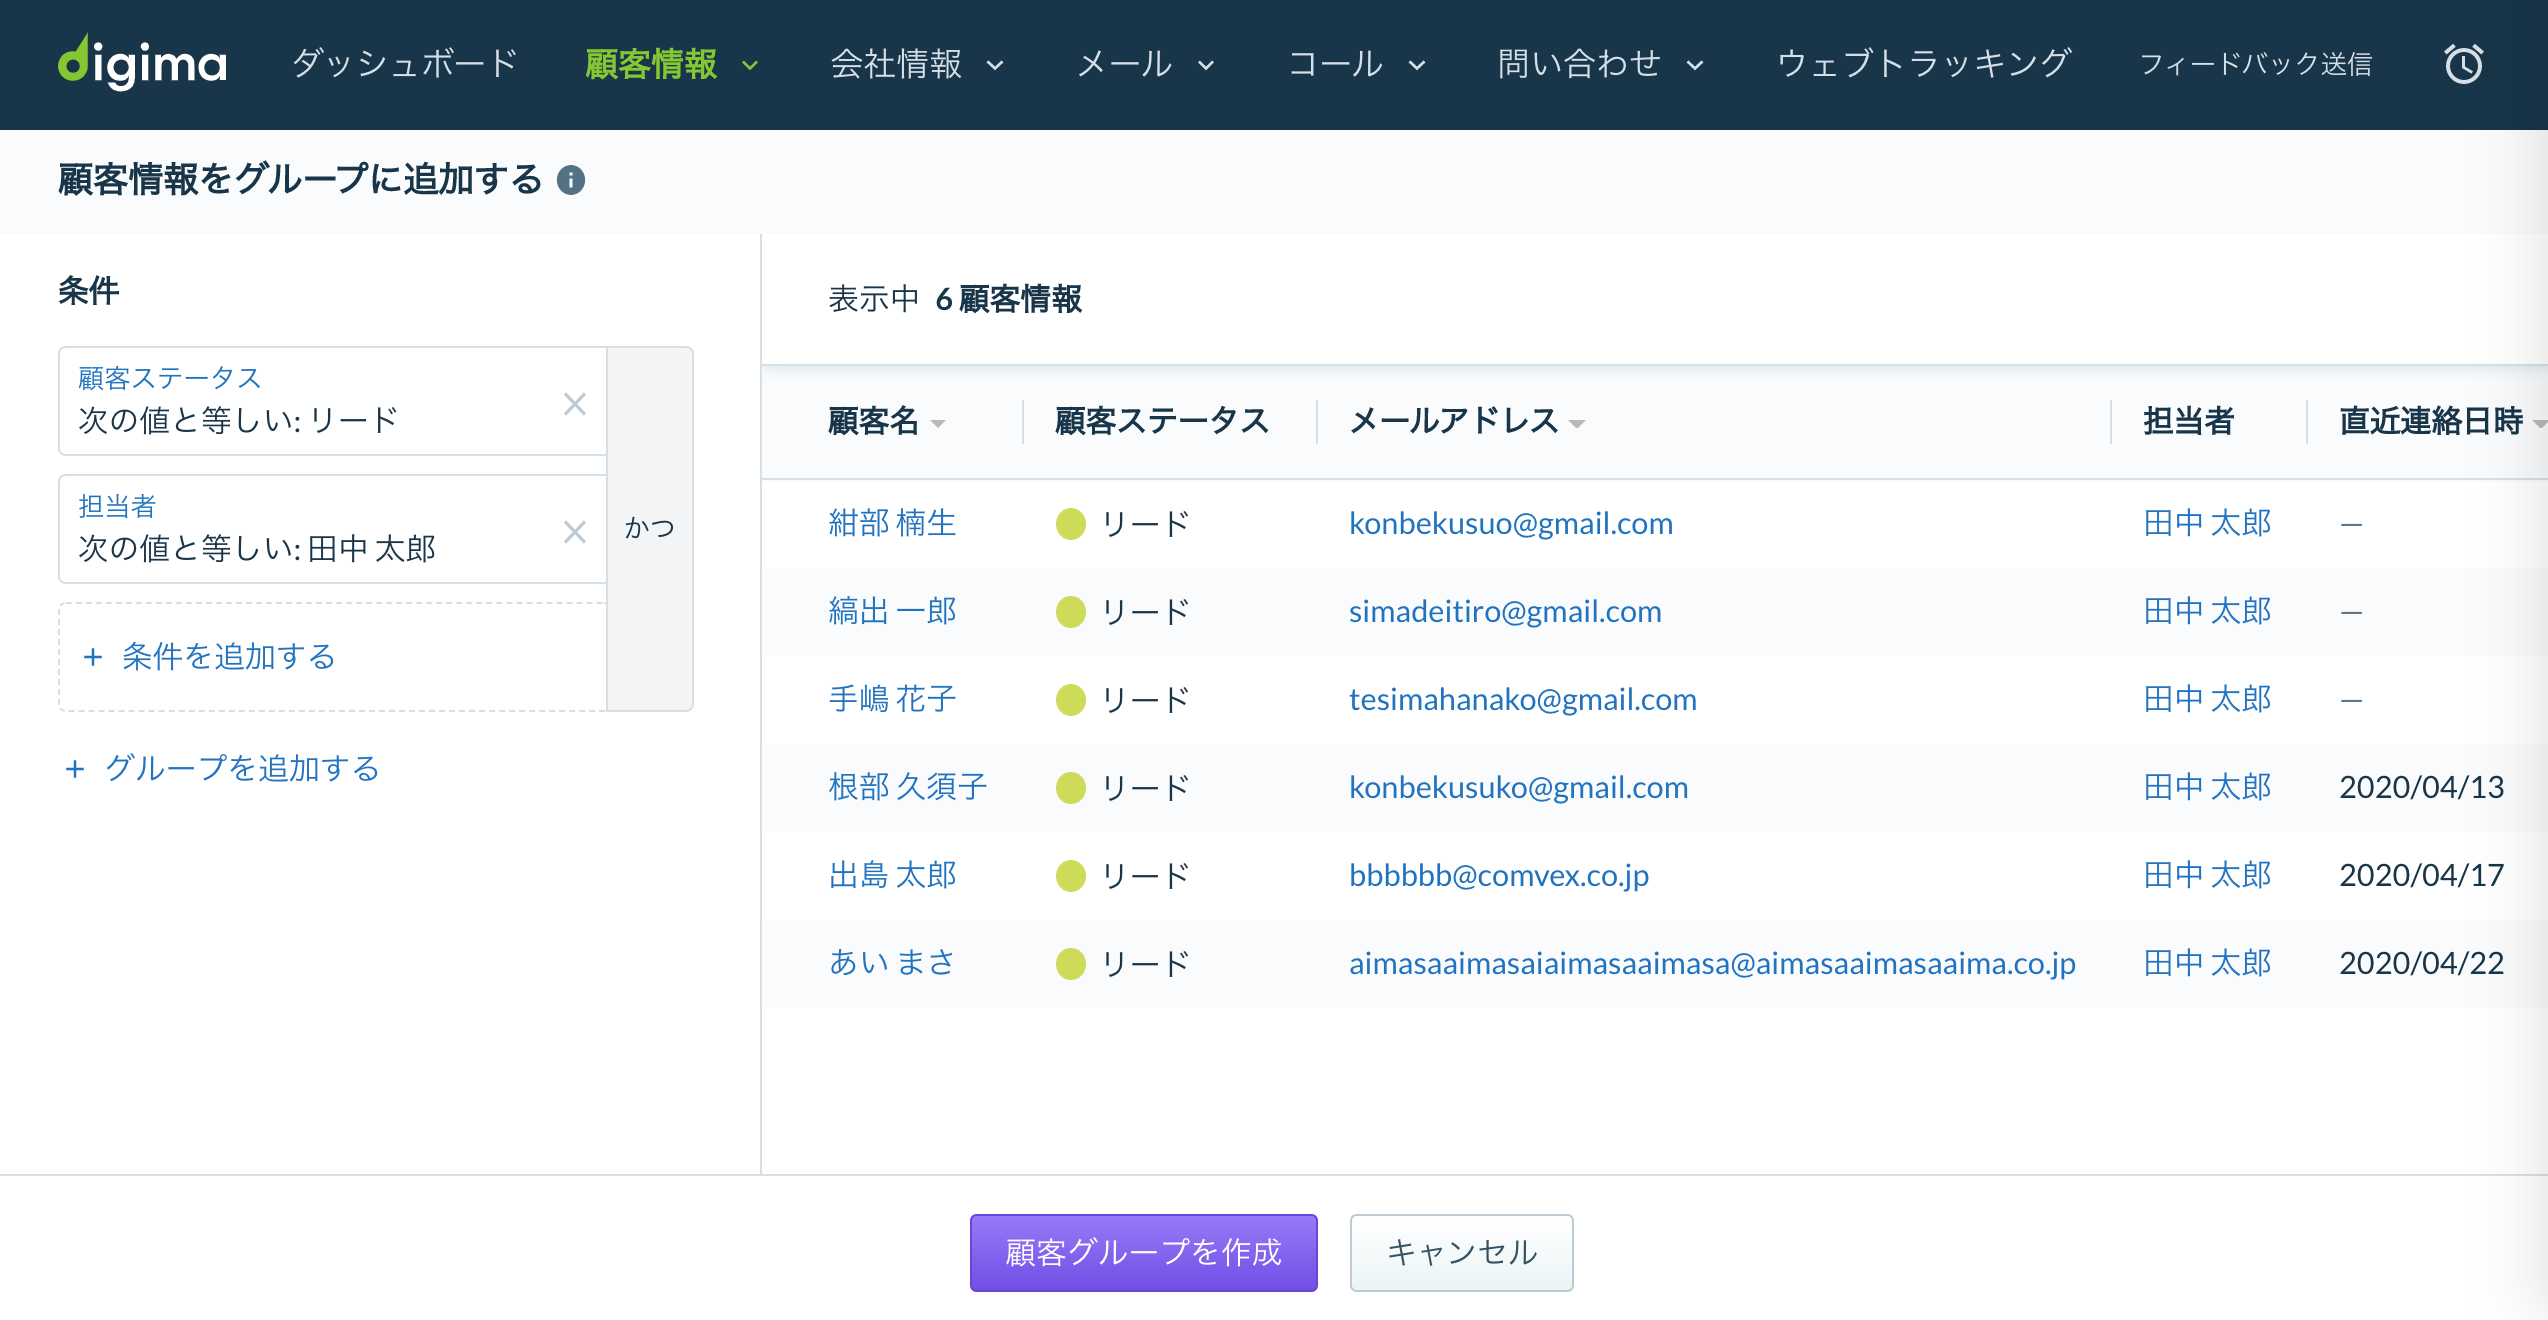Click リード status in 縞出 一郎 row

point(1145,611)
